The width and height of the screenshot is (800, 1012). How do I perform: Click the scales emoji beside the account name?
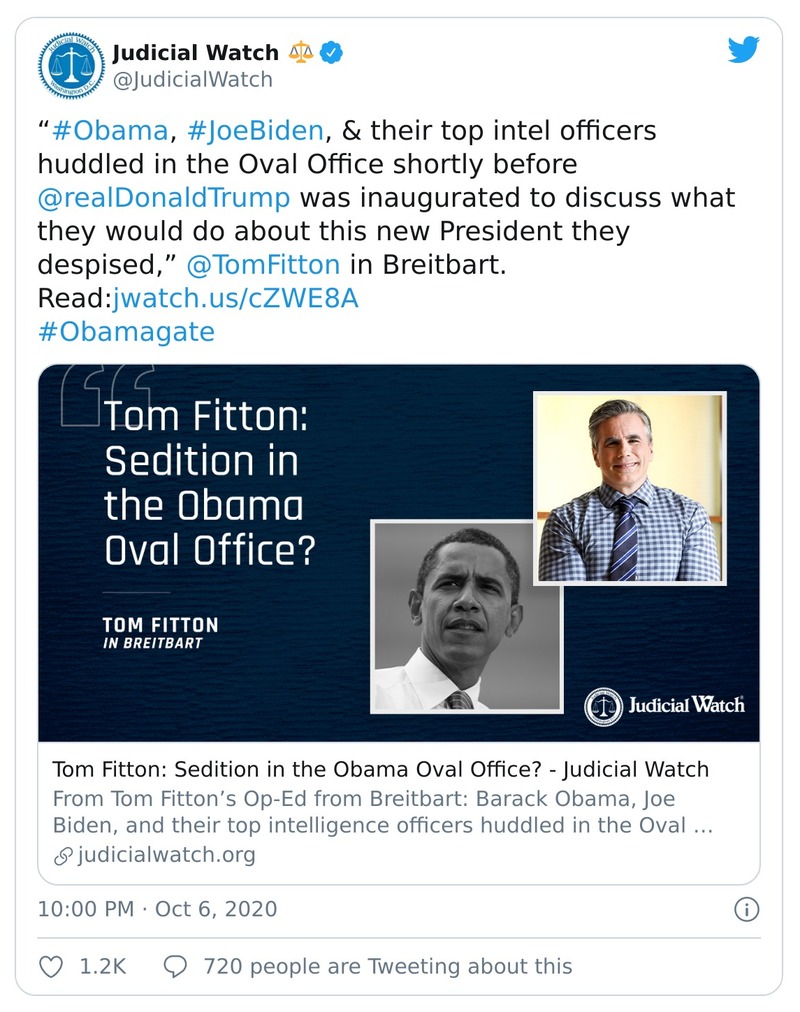click(x=300, y=52)
